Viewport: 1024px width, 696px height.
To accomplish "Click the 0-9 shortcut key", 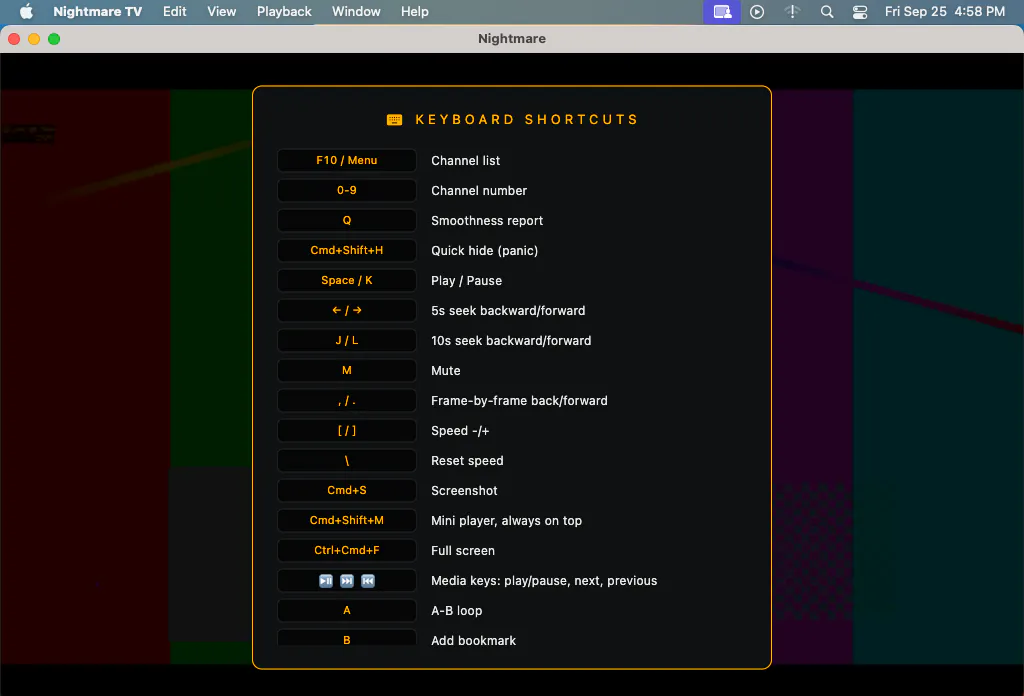I will click(347, 190).
